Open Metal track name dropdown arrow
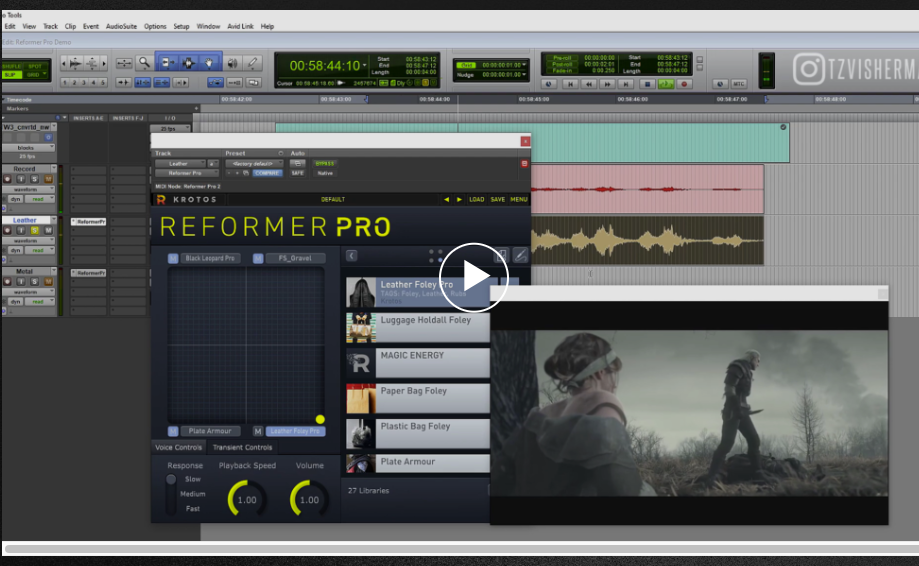The image size is (919, 566). click(53, 271)
